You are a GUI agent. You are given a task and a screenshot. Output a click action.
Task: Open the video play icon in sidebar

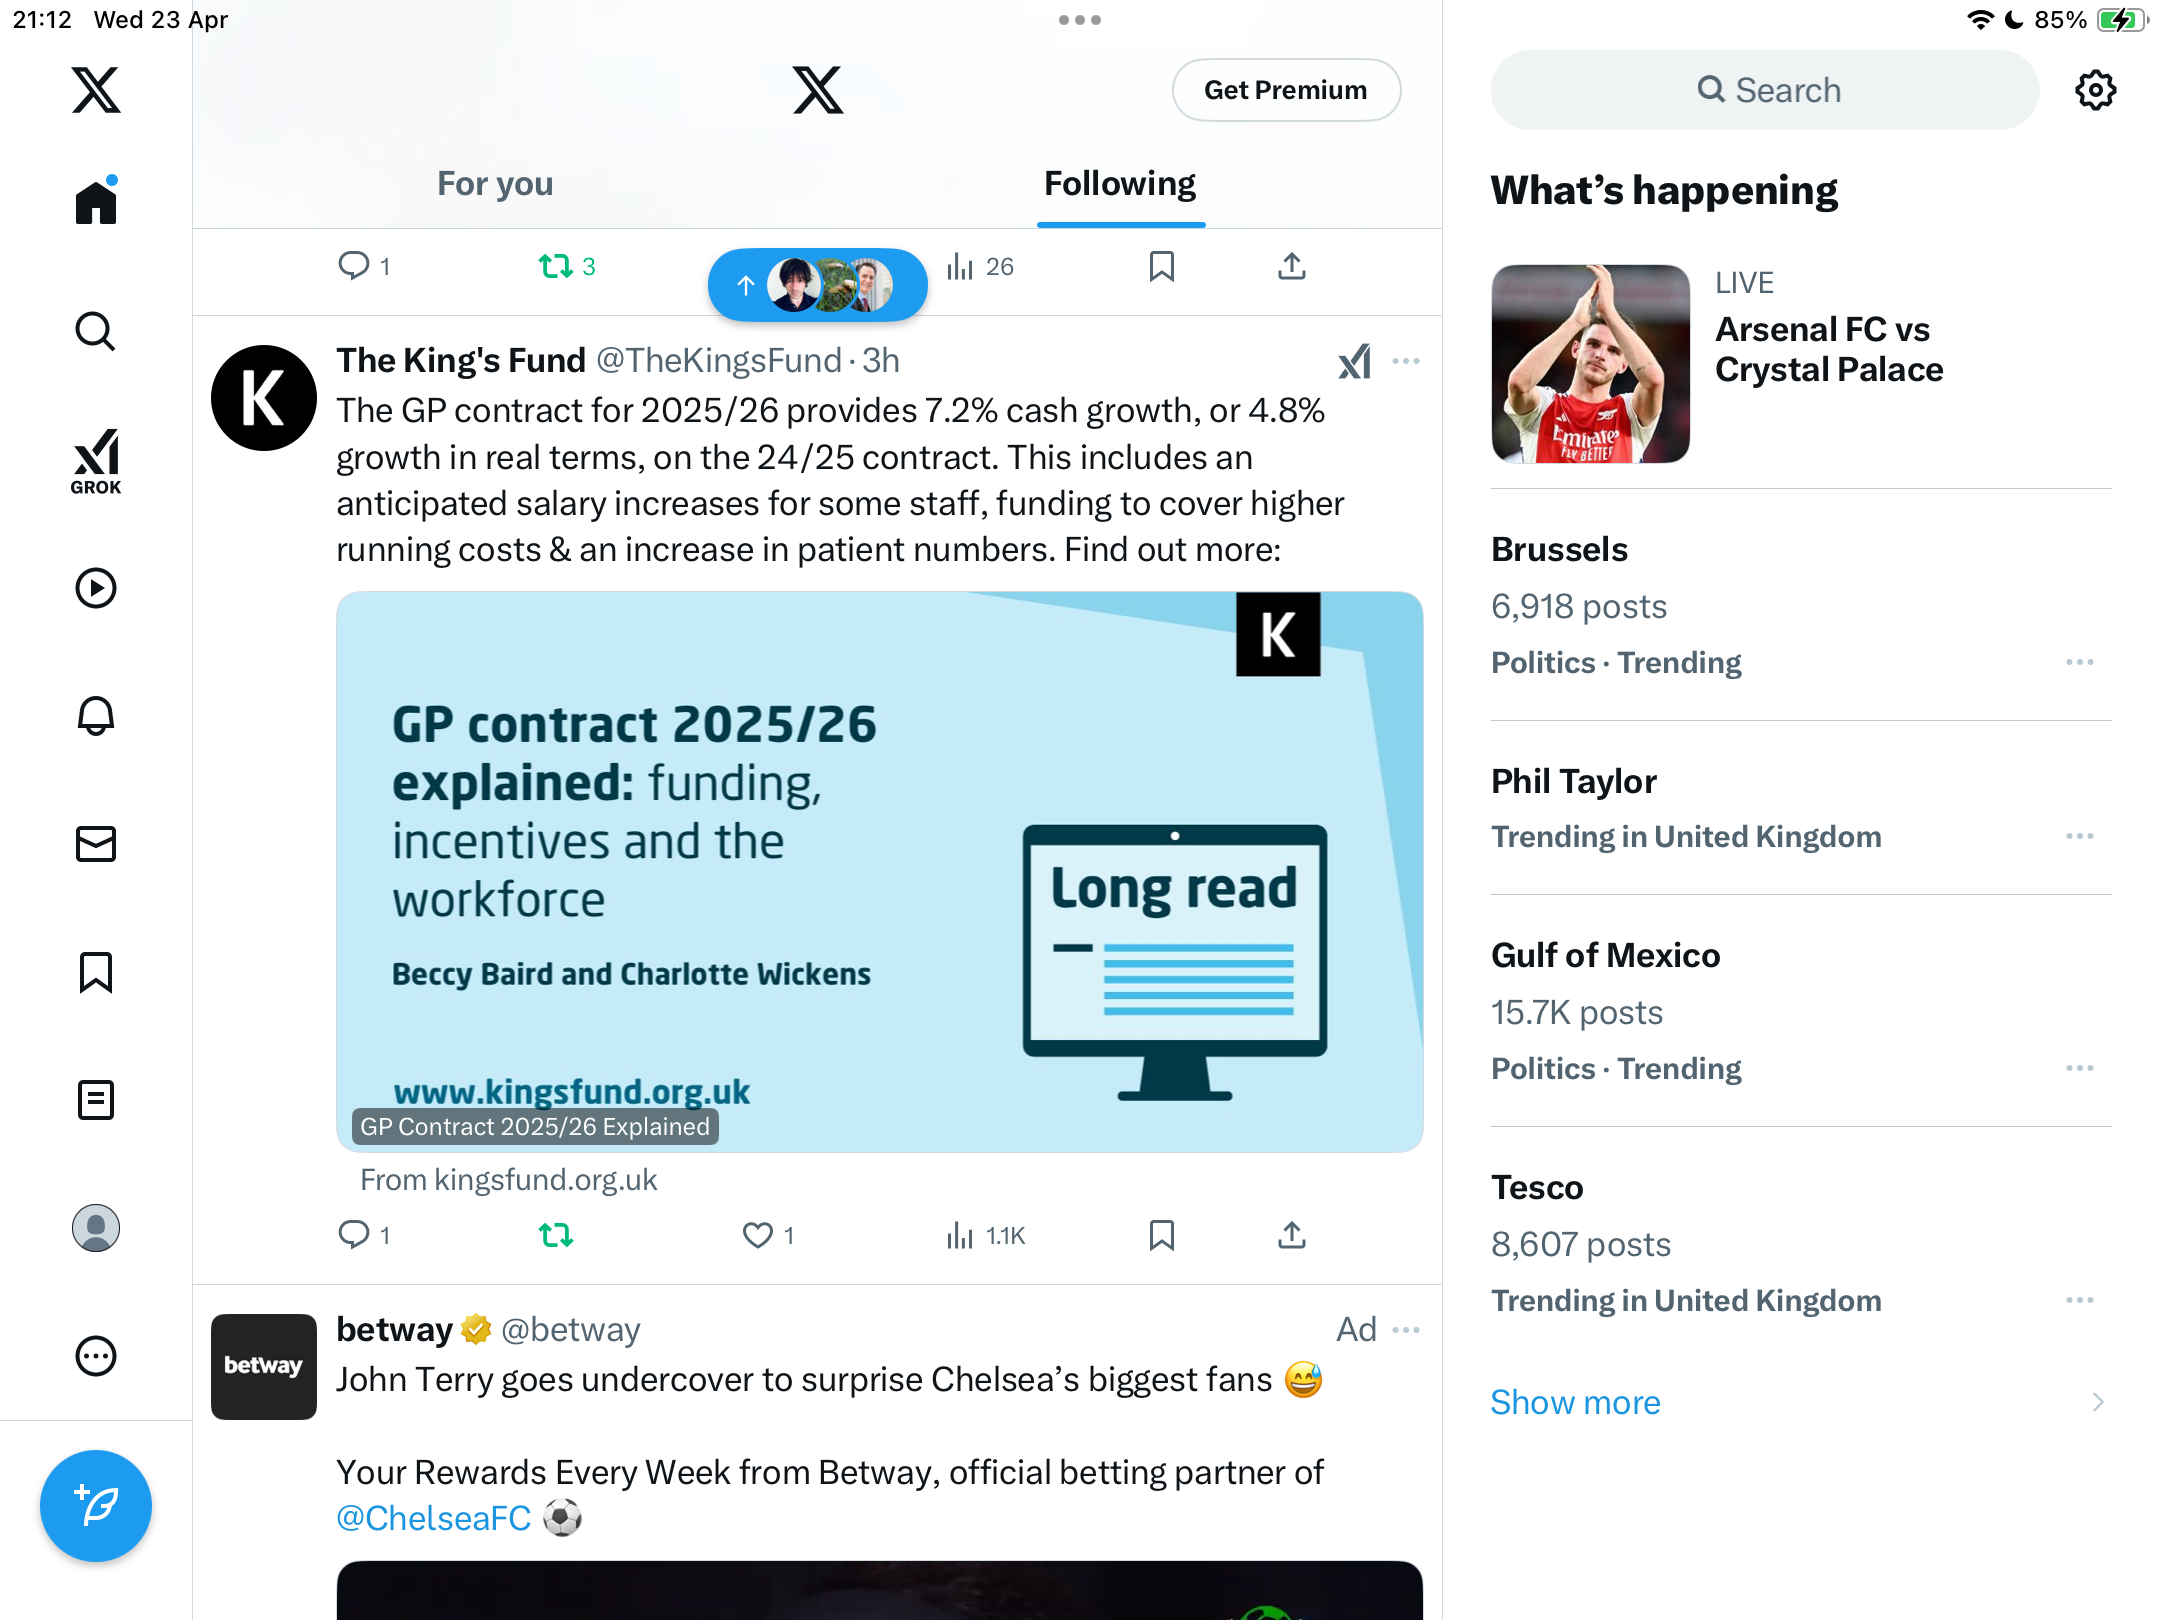(x=96, y=588)
